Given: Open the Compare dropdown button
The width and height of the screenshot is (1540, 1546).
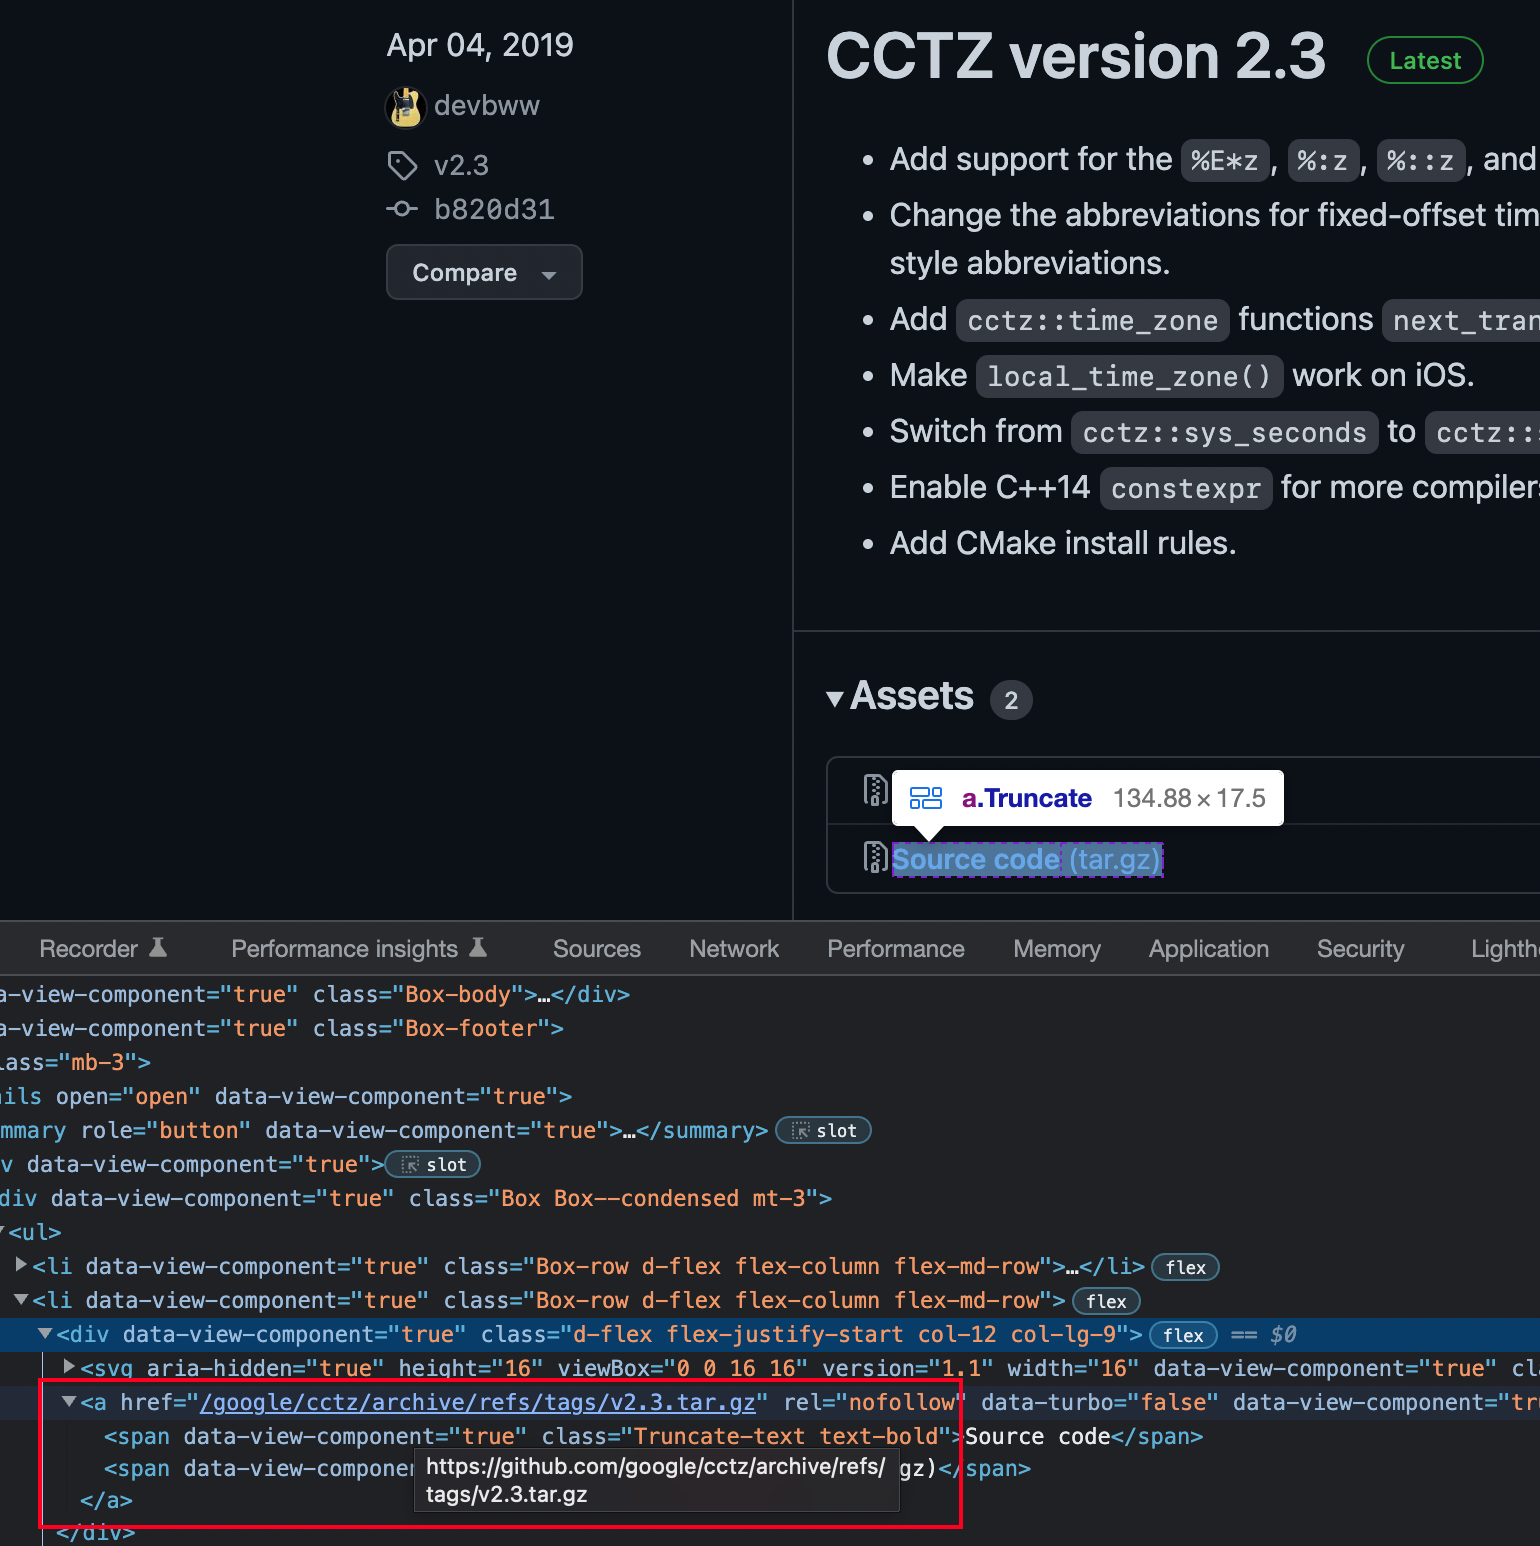Looking at the screenshot, I should [484, 272].
